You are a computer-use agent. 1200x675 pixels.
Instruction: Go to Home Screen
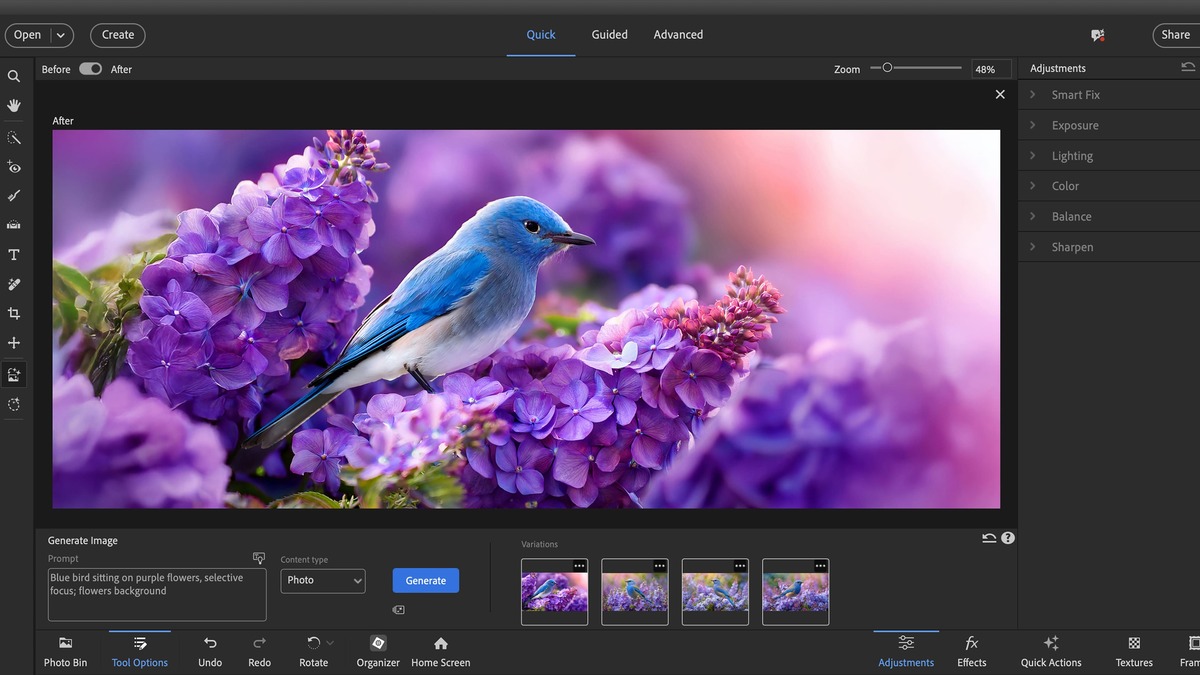coord(440,651)
